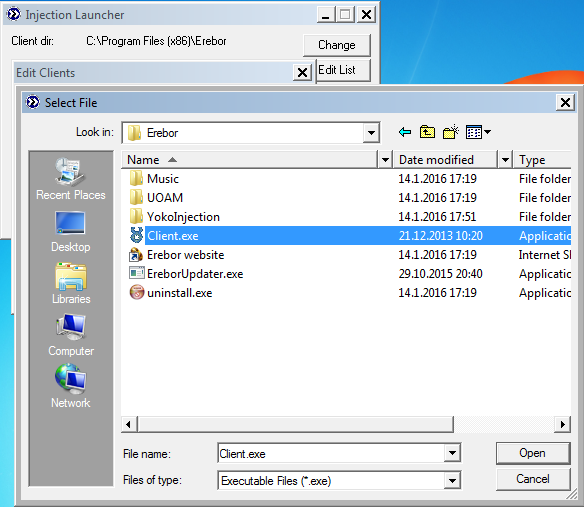Image resolution: width=584 pixels, height=507 pixels.
Task: Create a new folder
Action: (x=451, y=132)
